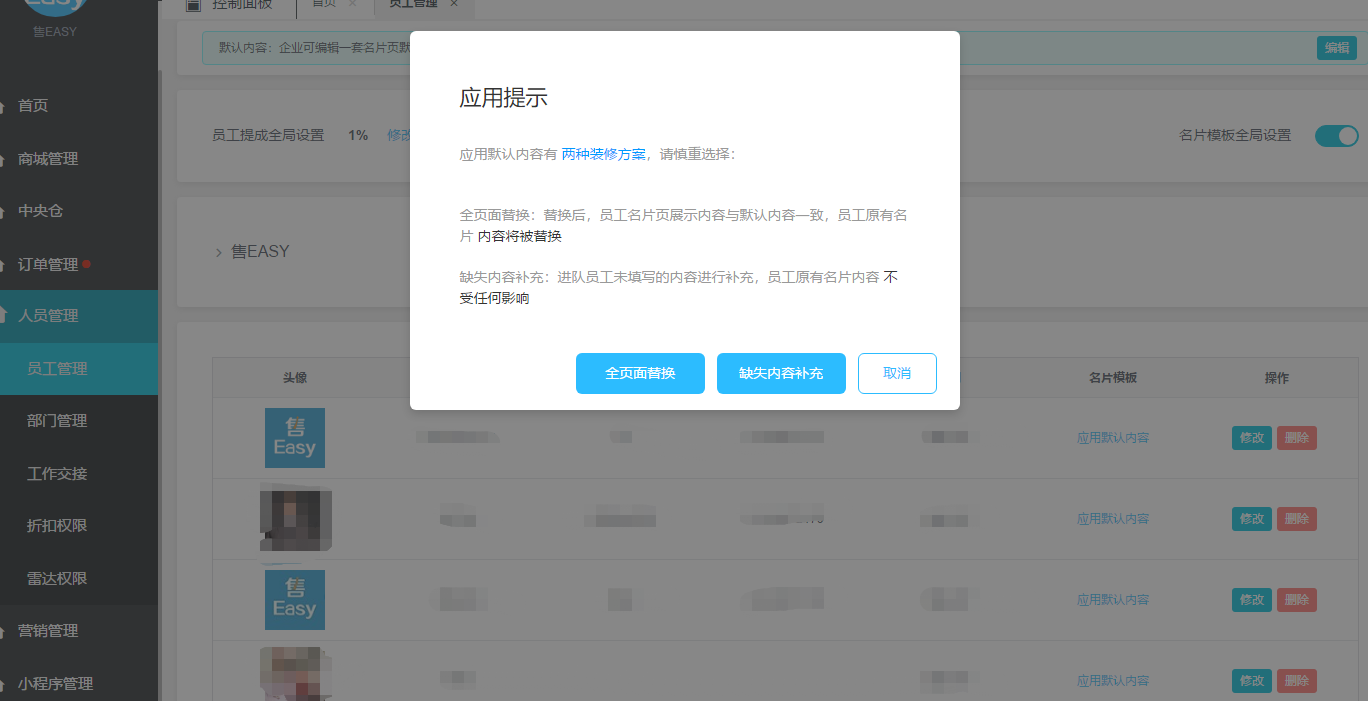Click 修改 in the first employee row
This screenshot has width=1368, height=701.
pos(1252,438)
